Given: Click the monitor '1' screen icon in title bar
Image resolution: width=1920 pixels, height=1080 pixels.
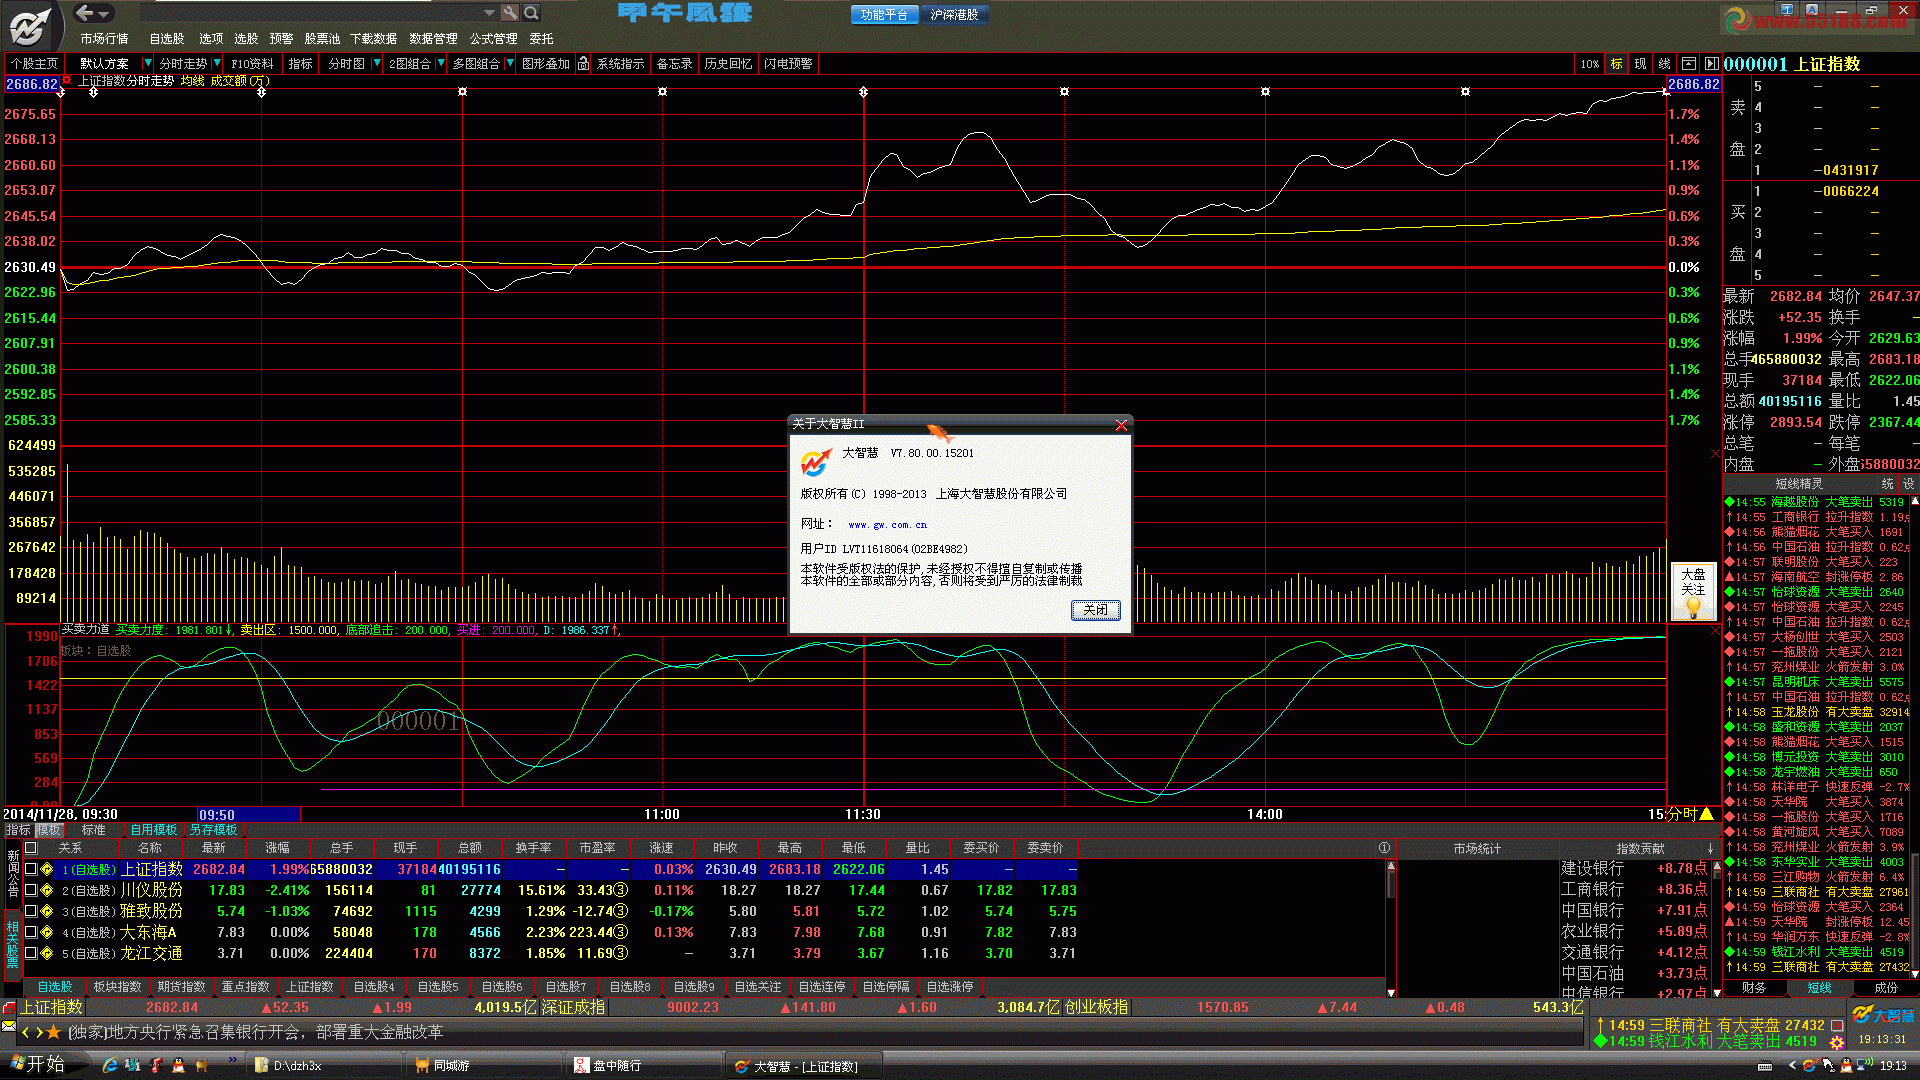Looking at the screenshot, I should tap(1787, 10).
